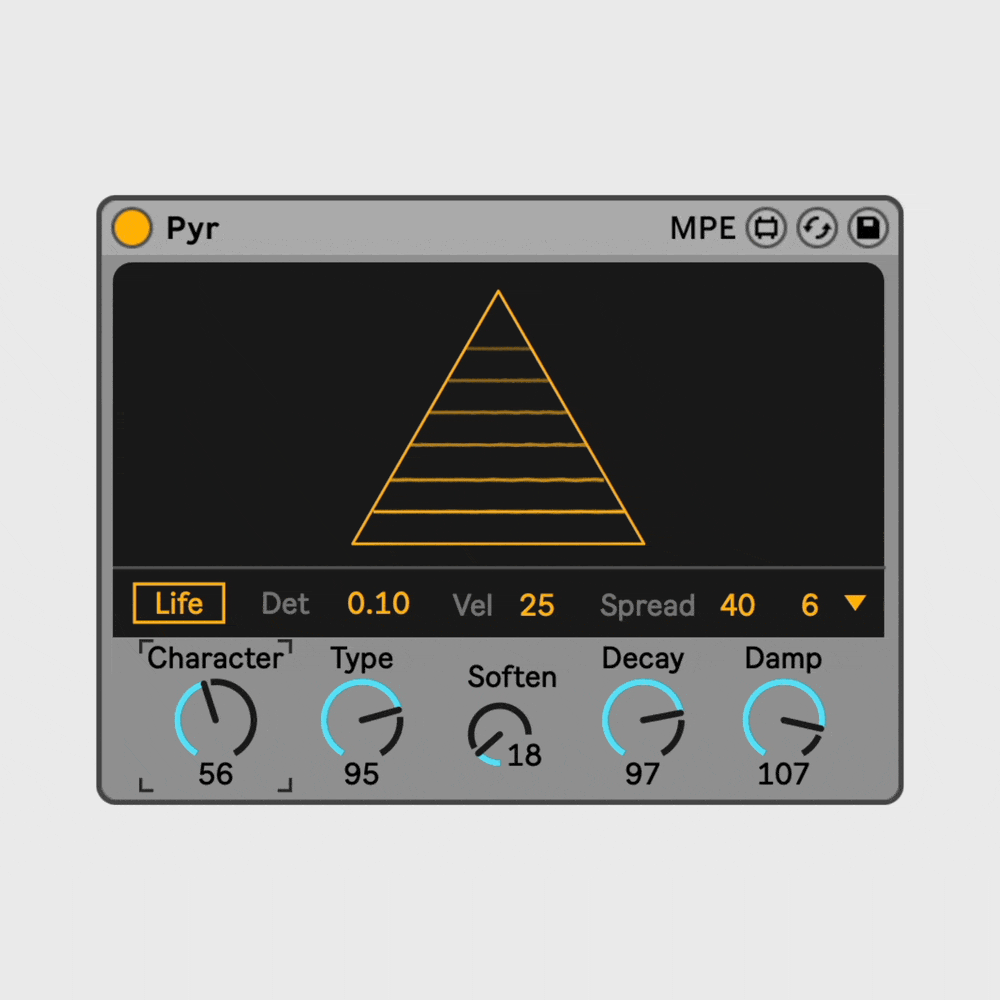Save the current Pyr preset
The width and height of the screenshot is (1000, 1000).
click(x=867, y=228)
